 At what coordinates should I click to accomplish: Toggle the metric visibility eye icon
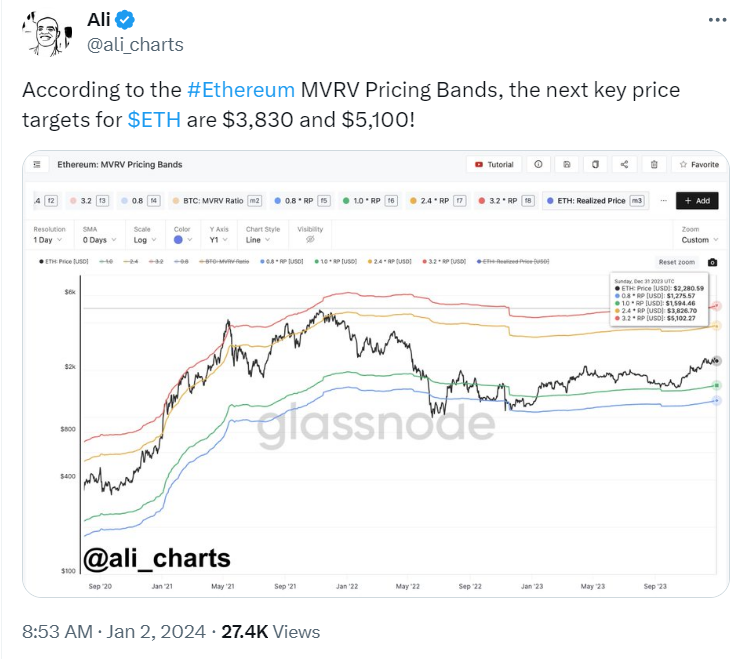click(310, 239)
